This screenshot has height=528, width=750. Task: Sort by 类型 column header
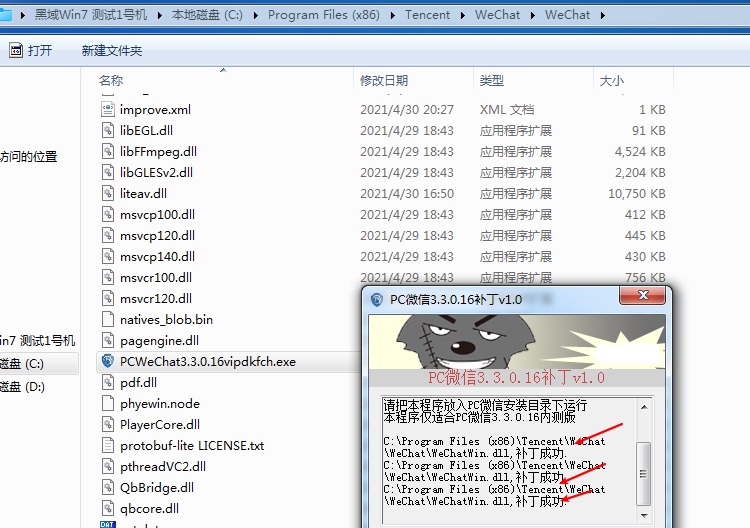tap(492, 80)
